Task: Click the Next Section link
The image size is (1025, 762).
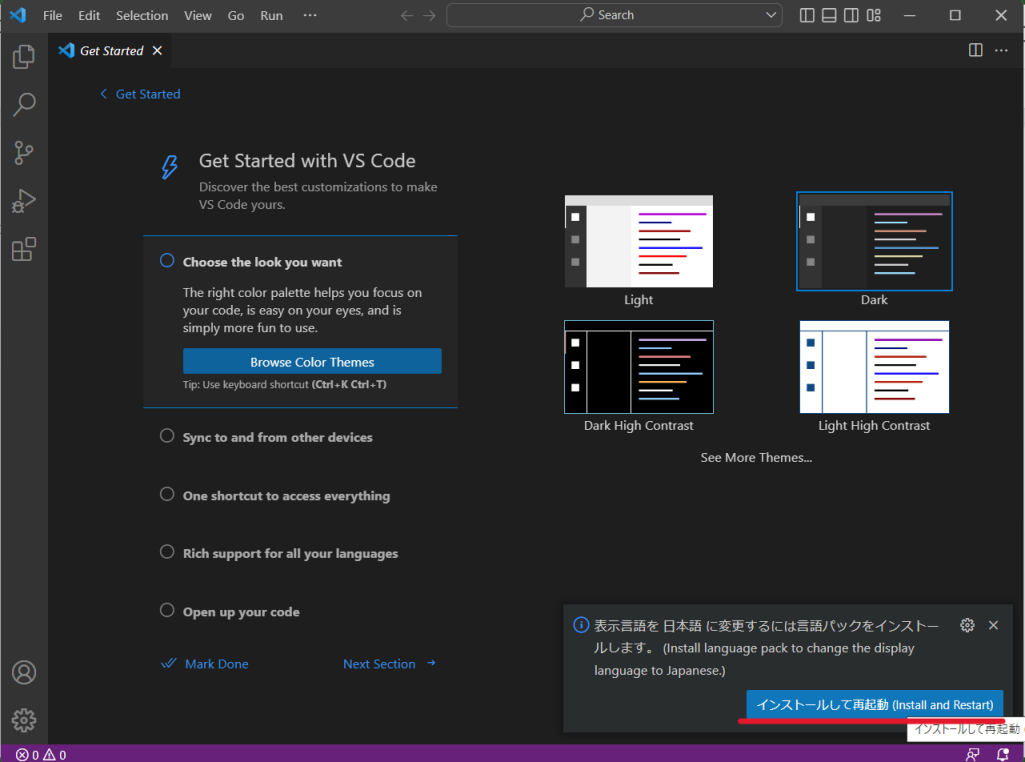Action: click(390, 664)
